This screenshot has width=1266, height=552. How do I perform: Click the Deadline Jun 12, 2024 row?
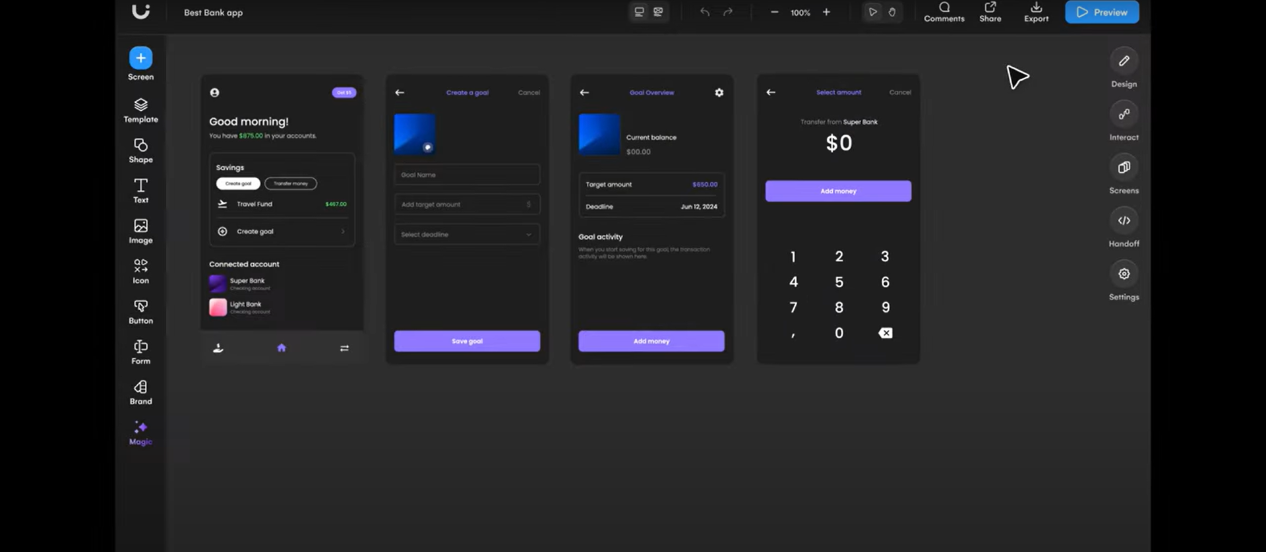pyautogui.click(x=651, y=206)
